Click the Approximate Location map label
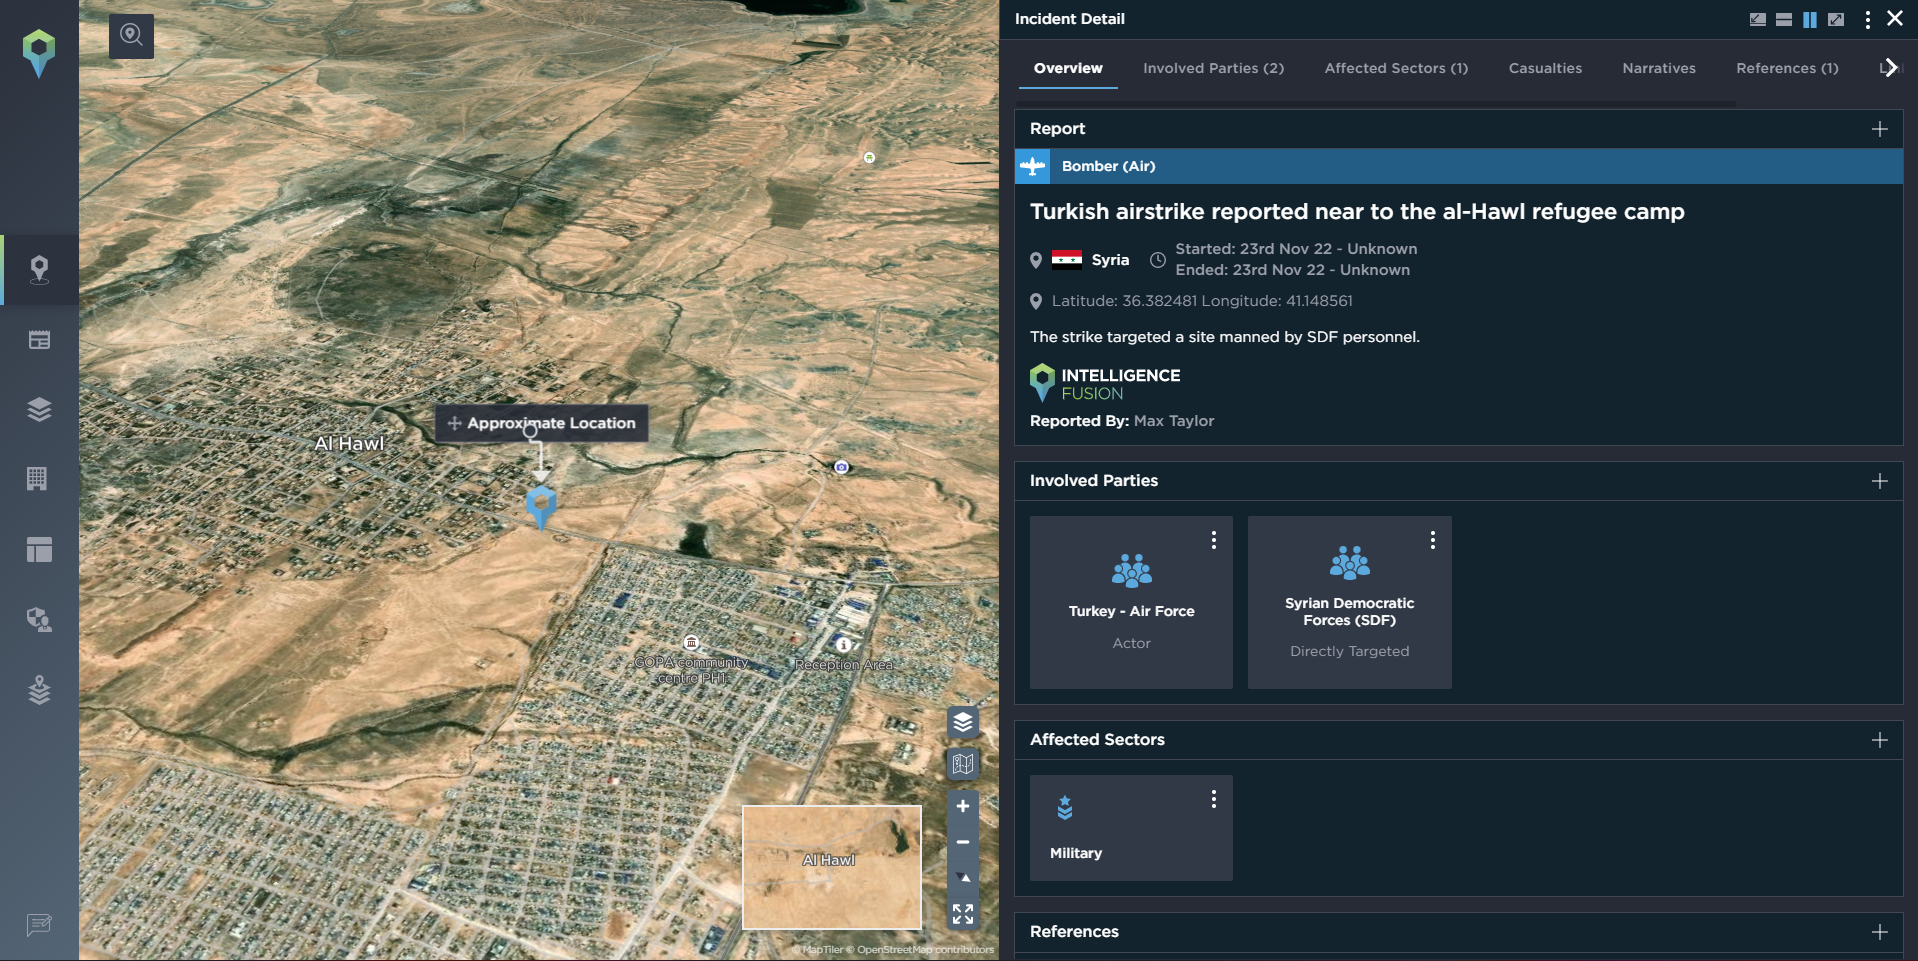Screen dimensions: 1918x961 pyautogui.click(x=542, y=423)
